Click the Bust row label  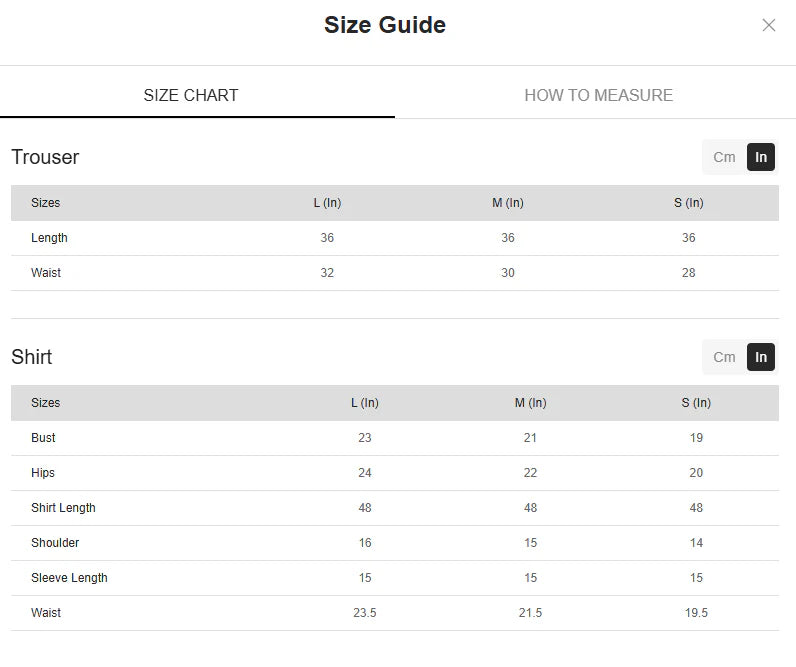tap(43, 438)
